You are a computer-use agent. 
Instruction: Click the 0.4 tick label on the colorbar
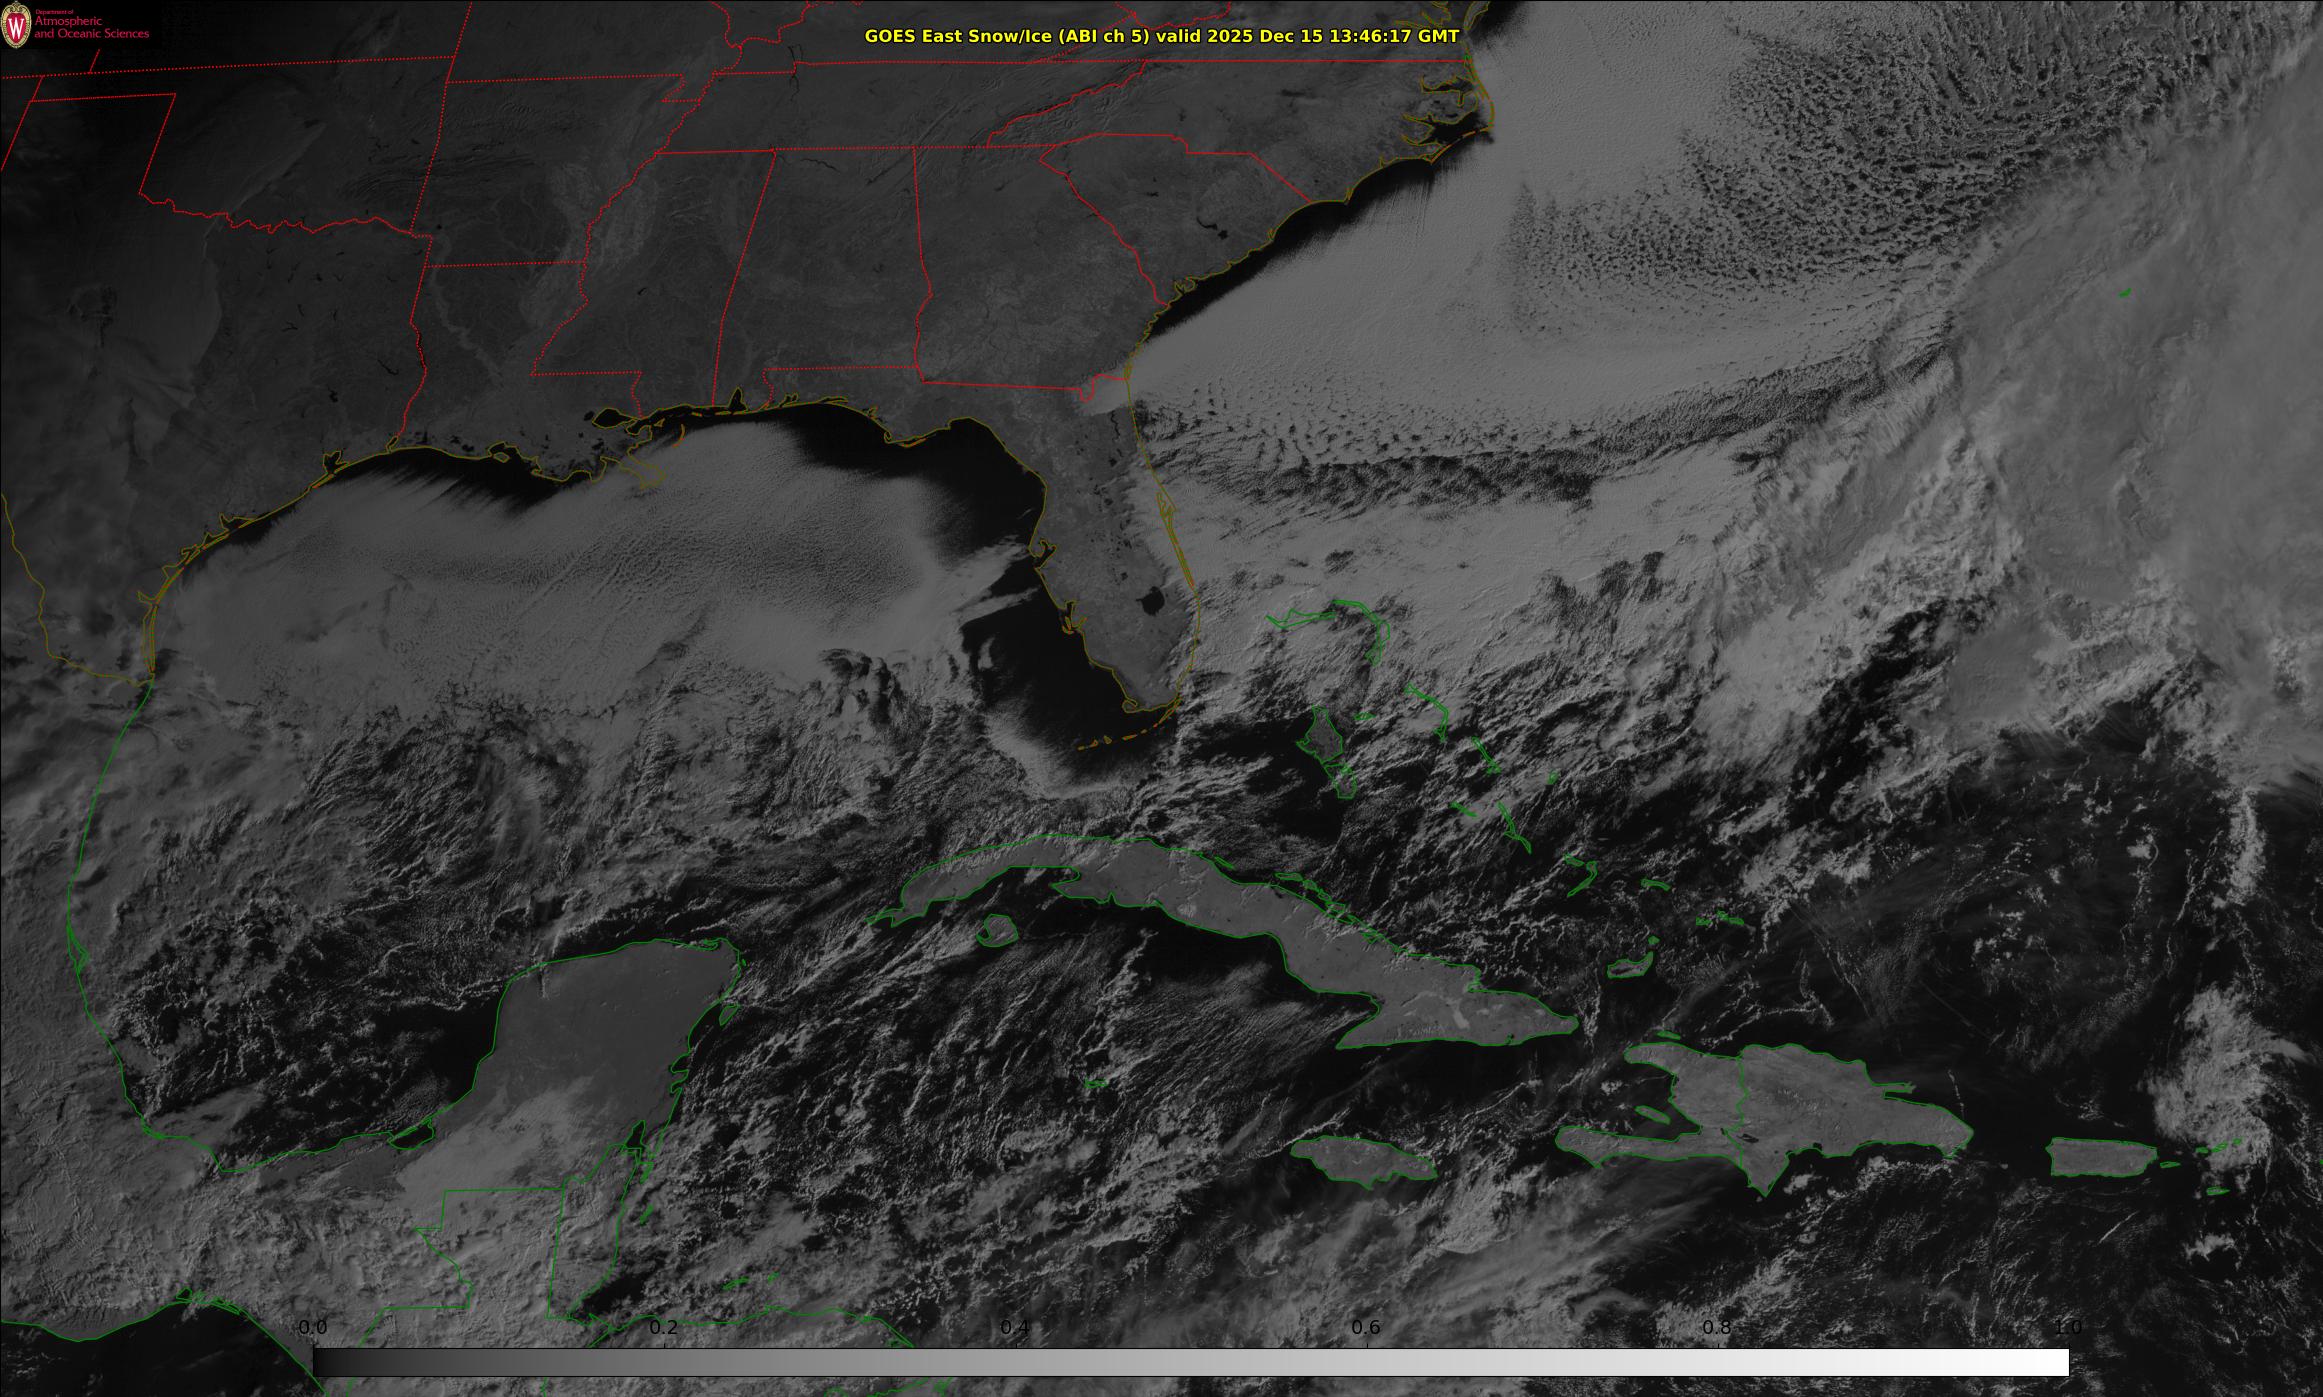click(x=1015, y=1327)
